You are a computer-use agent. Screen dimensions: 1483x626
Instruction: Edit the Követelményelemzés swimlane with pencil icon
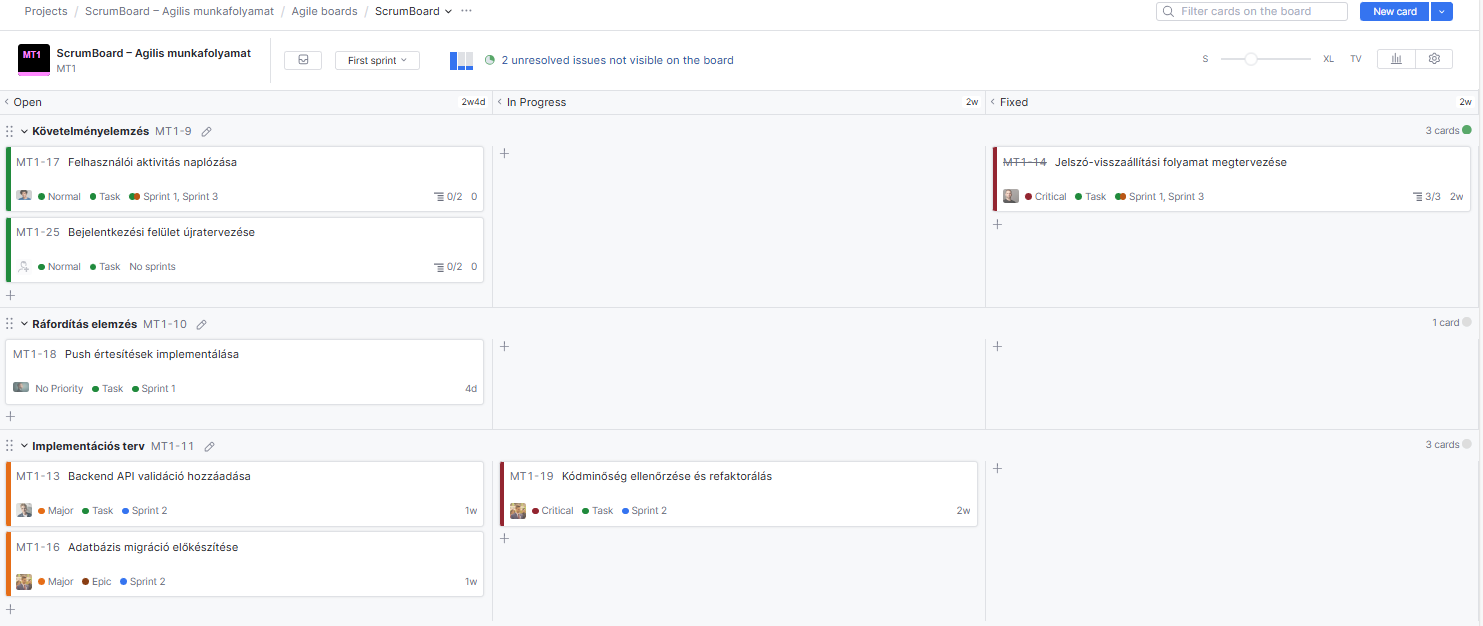[x=207, y=131]
